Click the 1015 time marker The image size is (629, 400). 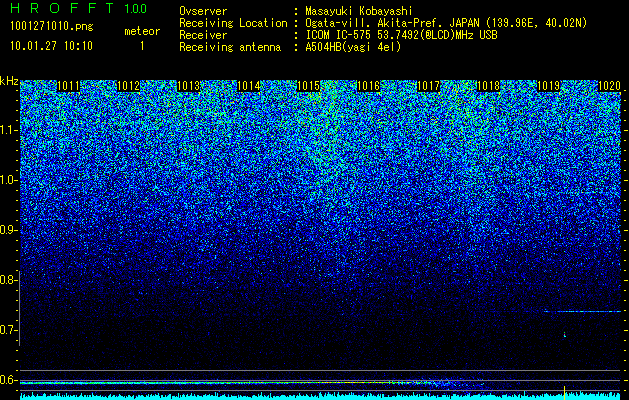(308, 86)
